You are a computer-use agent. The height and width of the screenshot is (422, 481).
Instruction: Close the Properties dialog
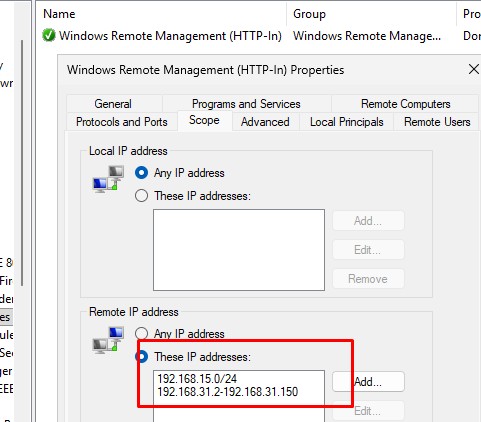coord(474,69)
